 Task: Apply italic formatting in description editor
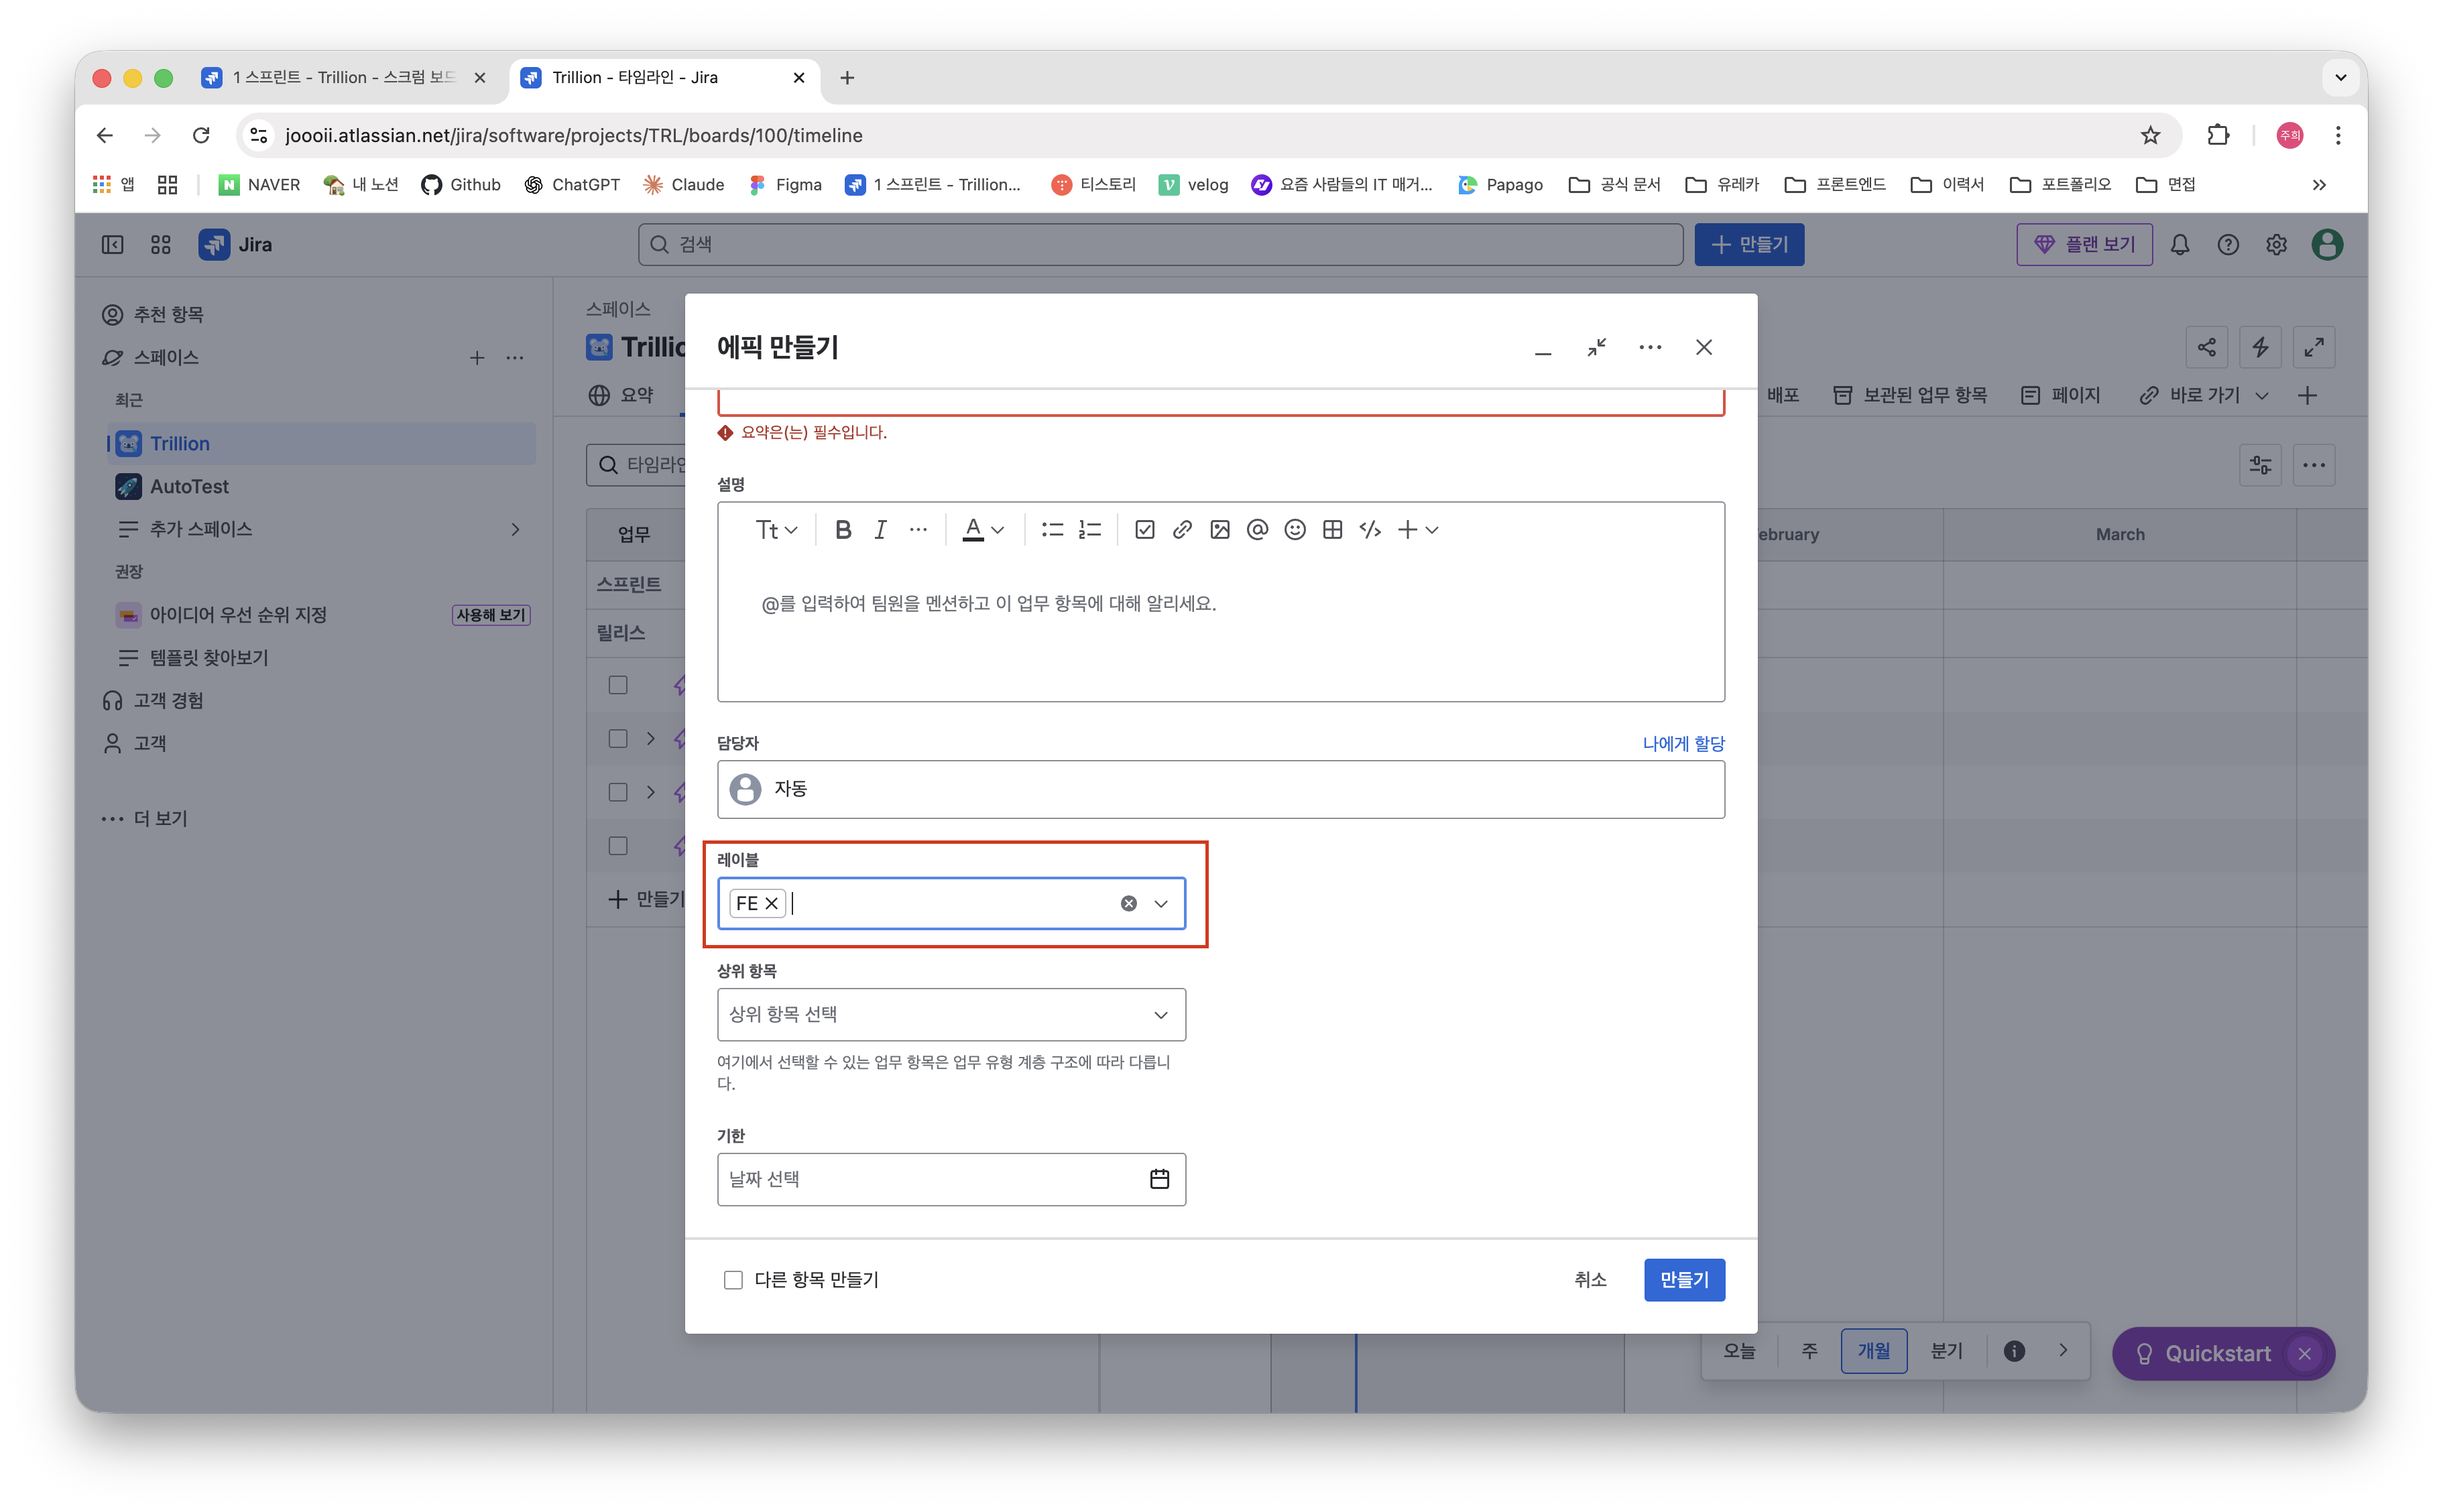click(x=880, y=530)
